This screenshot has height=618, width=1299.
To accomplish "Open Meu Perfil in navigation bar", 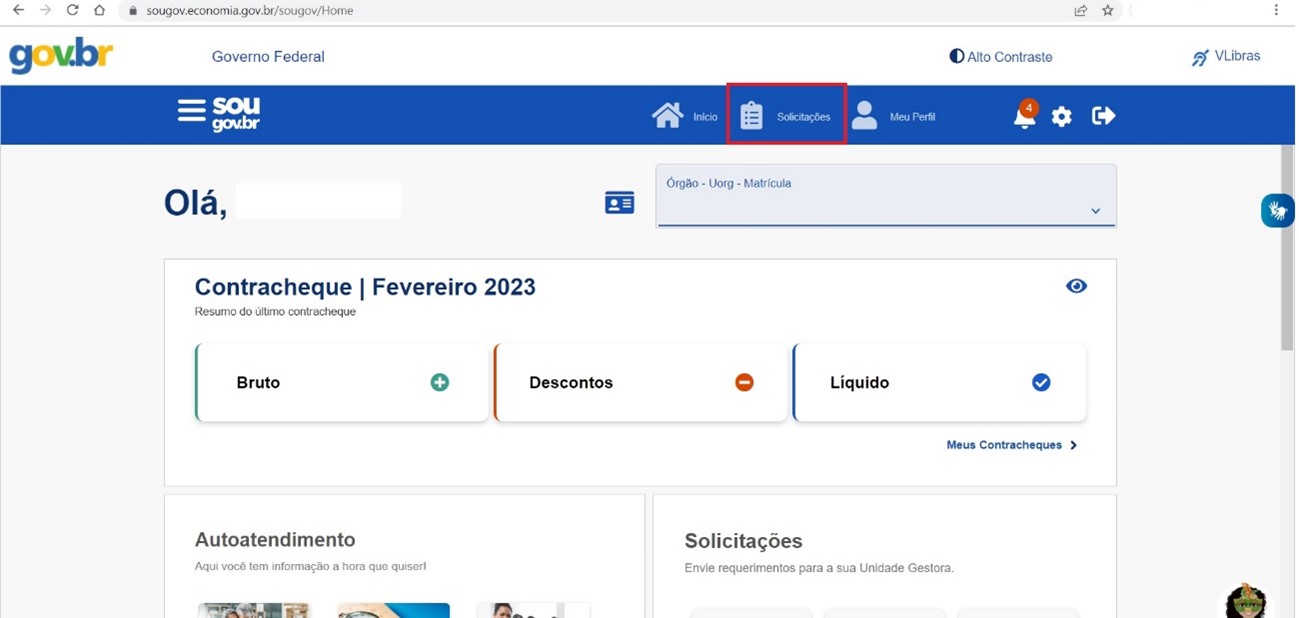I will click(893, 116).
